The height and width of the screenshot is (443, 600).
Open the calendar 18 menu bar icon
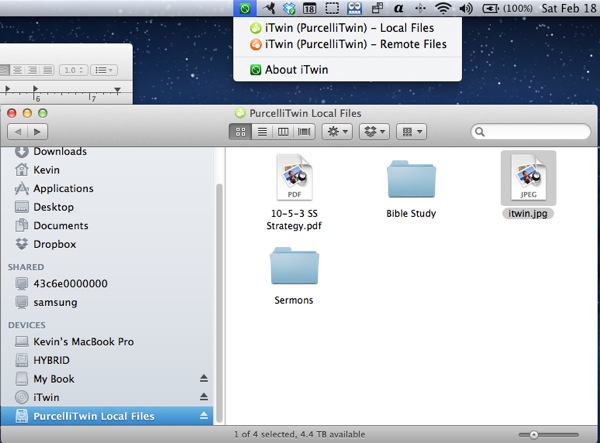309,8
